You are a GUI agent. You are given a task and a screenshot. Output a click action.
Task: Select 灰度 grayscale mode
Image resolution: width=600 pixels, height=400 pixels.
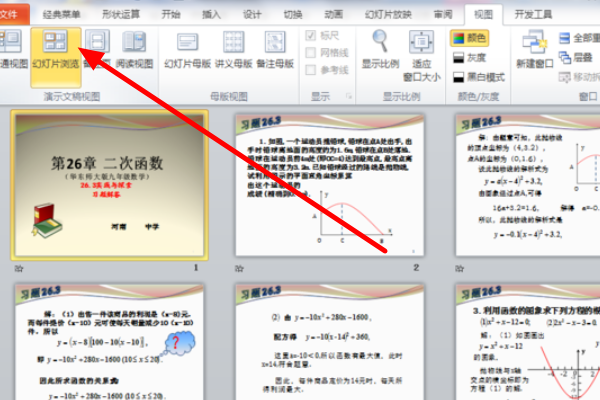(469, 58)
